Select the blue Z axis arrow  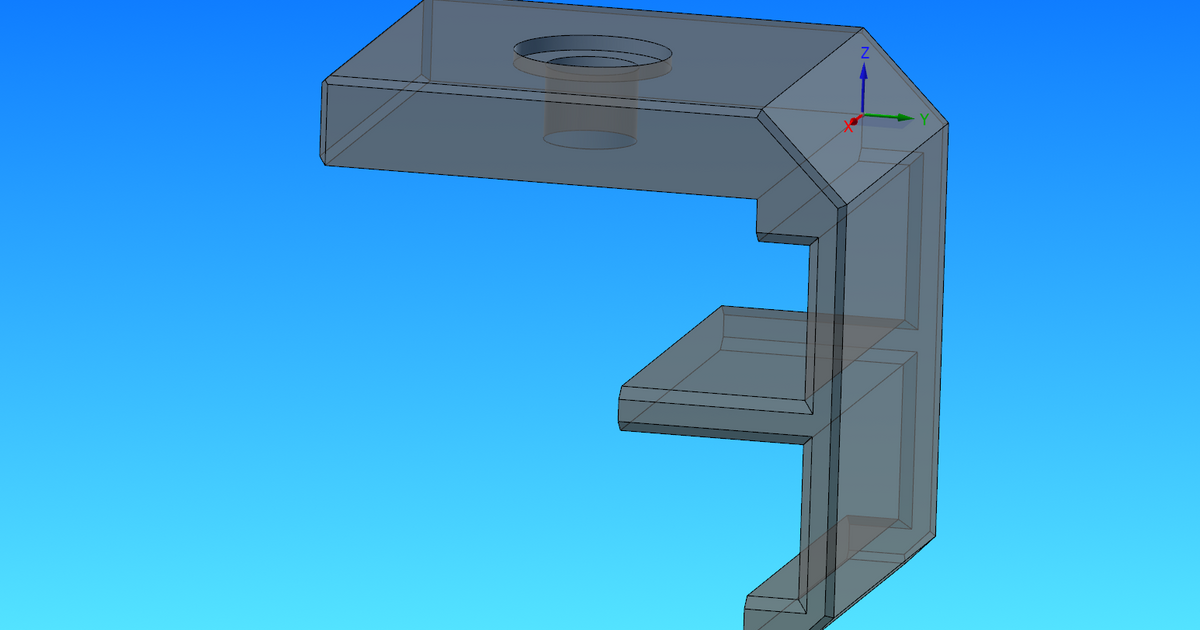click(865, 75)
